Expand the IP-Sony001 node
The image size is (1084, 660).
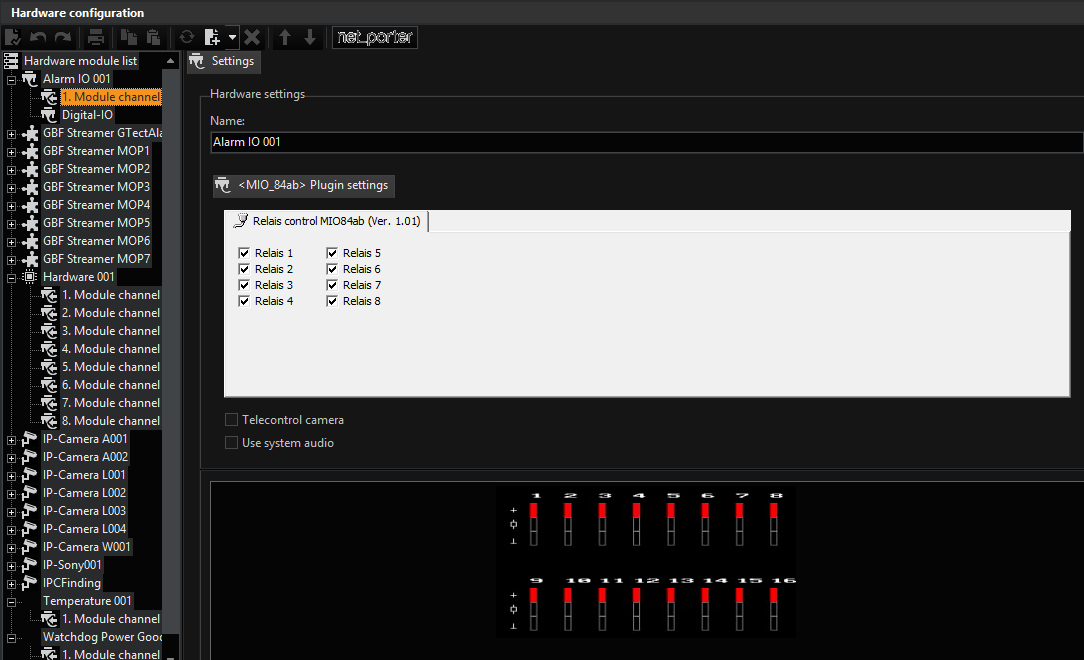coord(11,566)
